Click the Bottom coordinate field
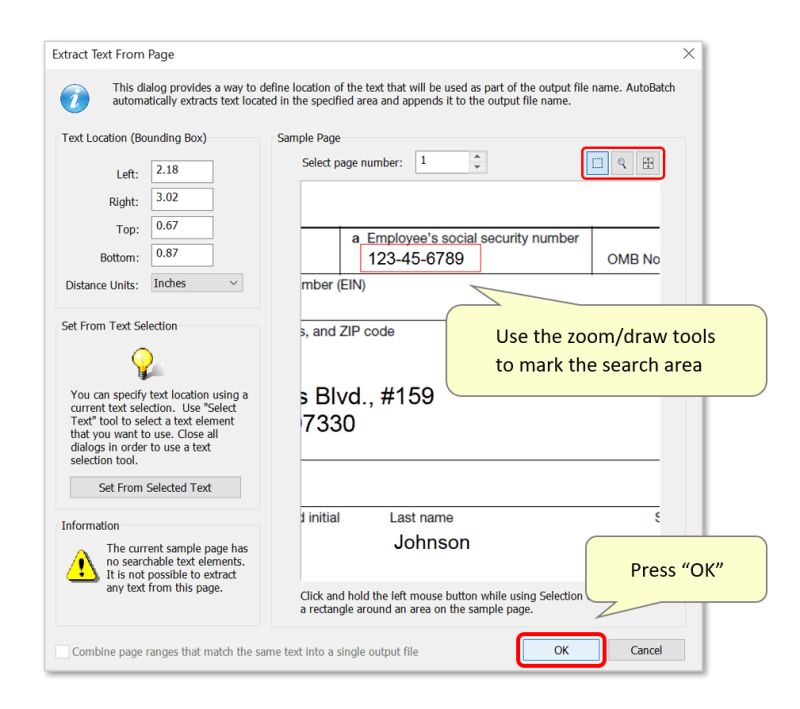 coord(182,255)
